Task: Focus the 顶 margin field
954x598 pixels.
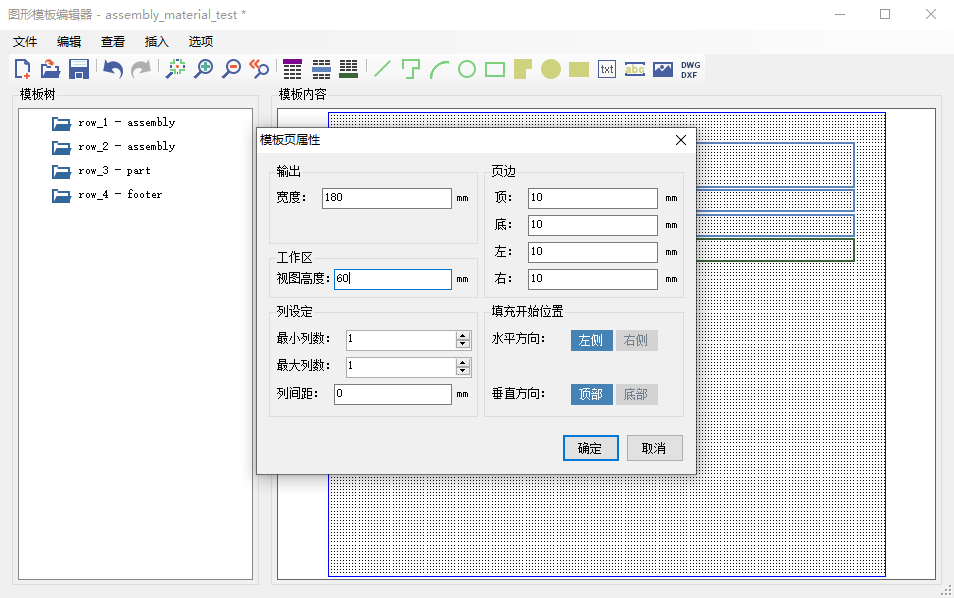Action: tap(593, 198)
